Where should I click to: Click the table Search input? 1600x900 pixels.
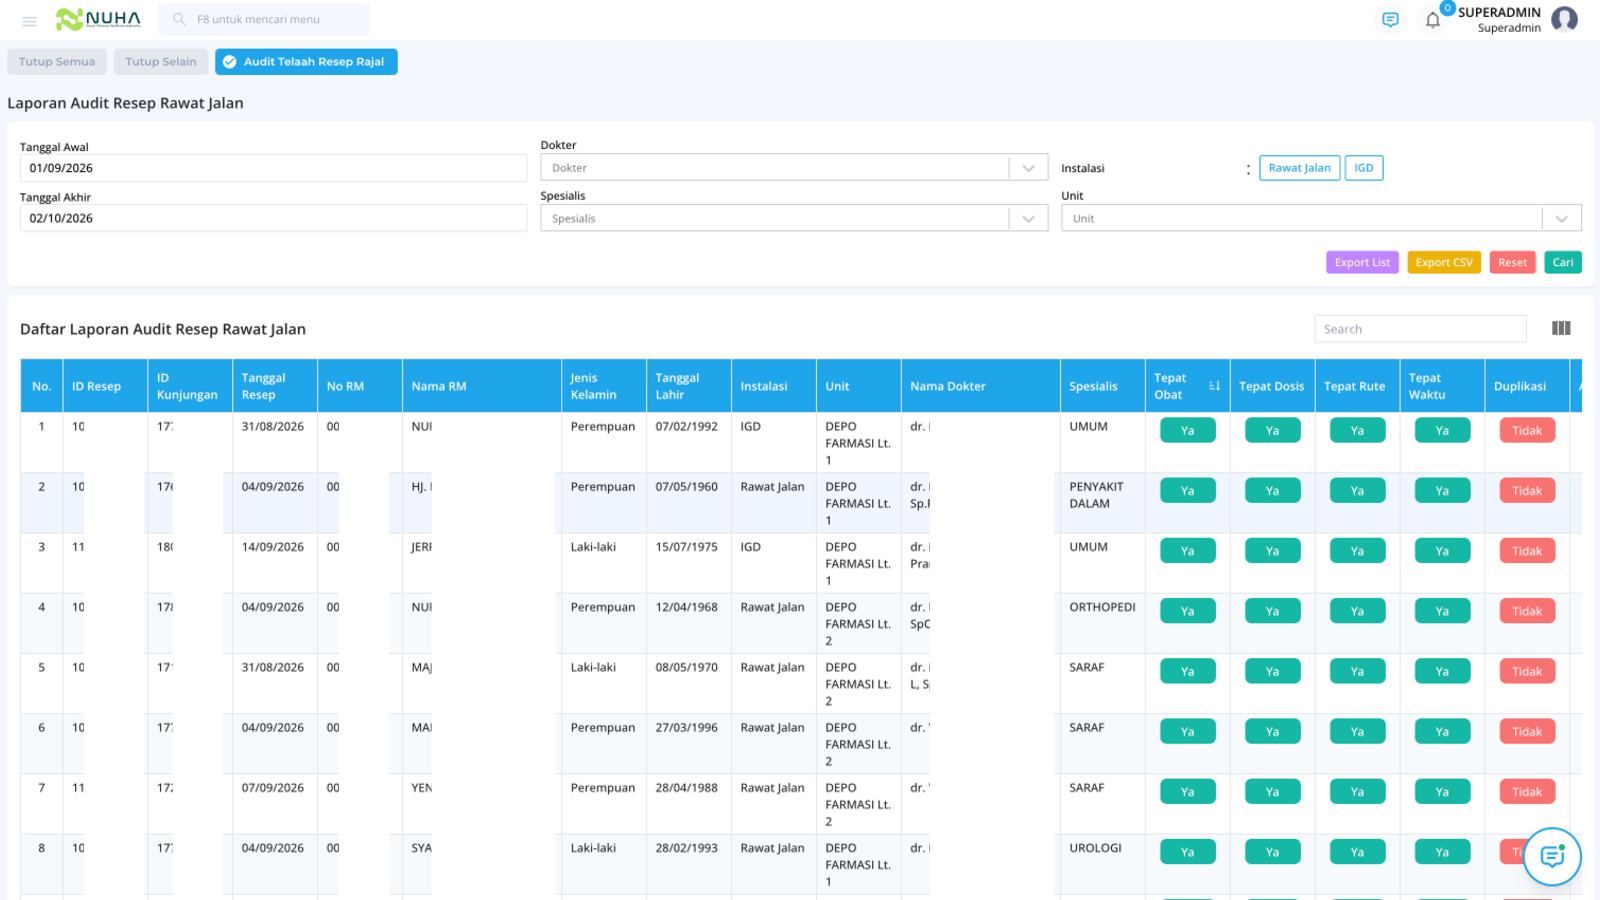[1420, 329]
